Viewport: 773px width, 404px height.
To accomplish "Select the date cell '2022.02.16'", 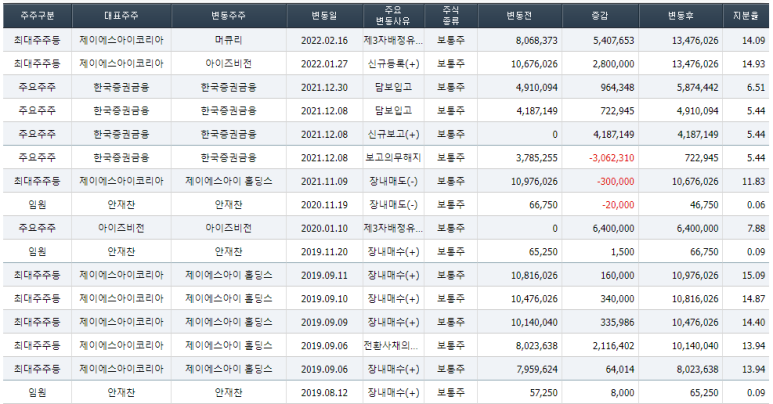I will point(324,40).
